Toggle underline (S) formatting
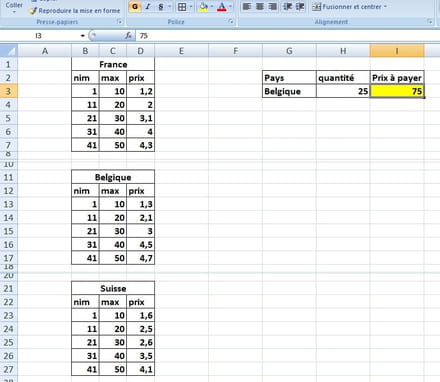 pyautogui.click(x=161, y=7)
